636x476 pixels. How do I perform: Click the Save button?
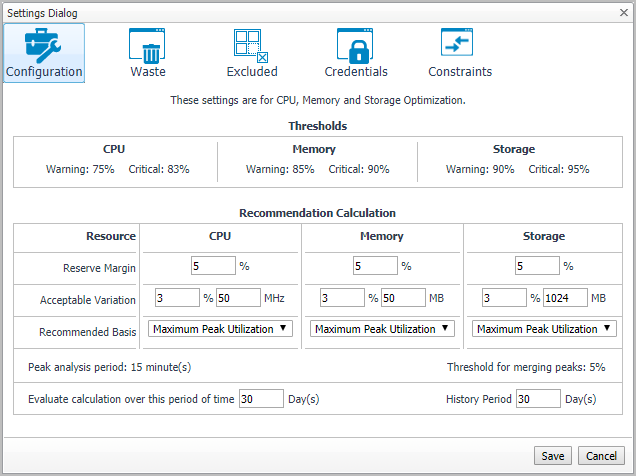click(x=553, y=455)
